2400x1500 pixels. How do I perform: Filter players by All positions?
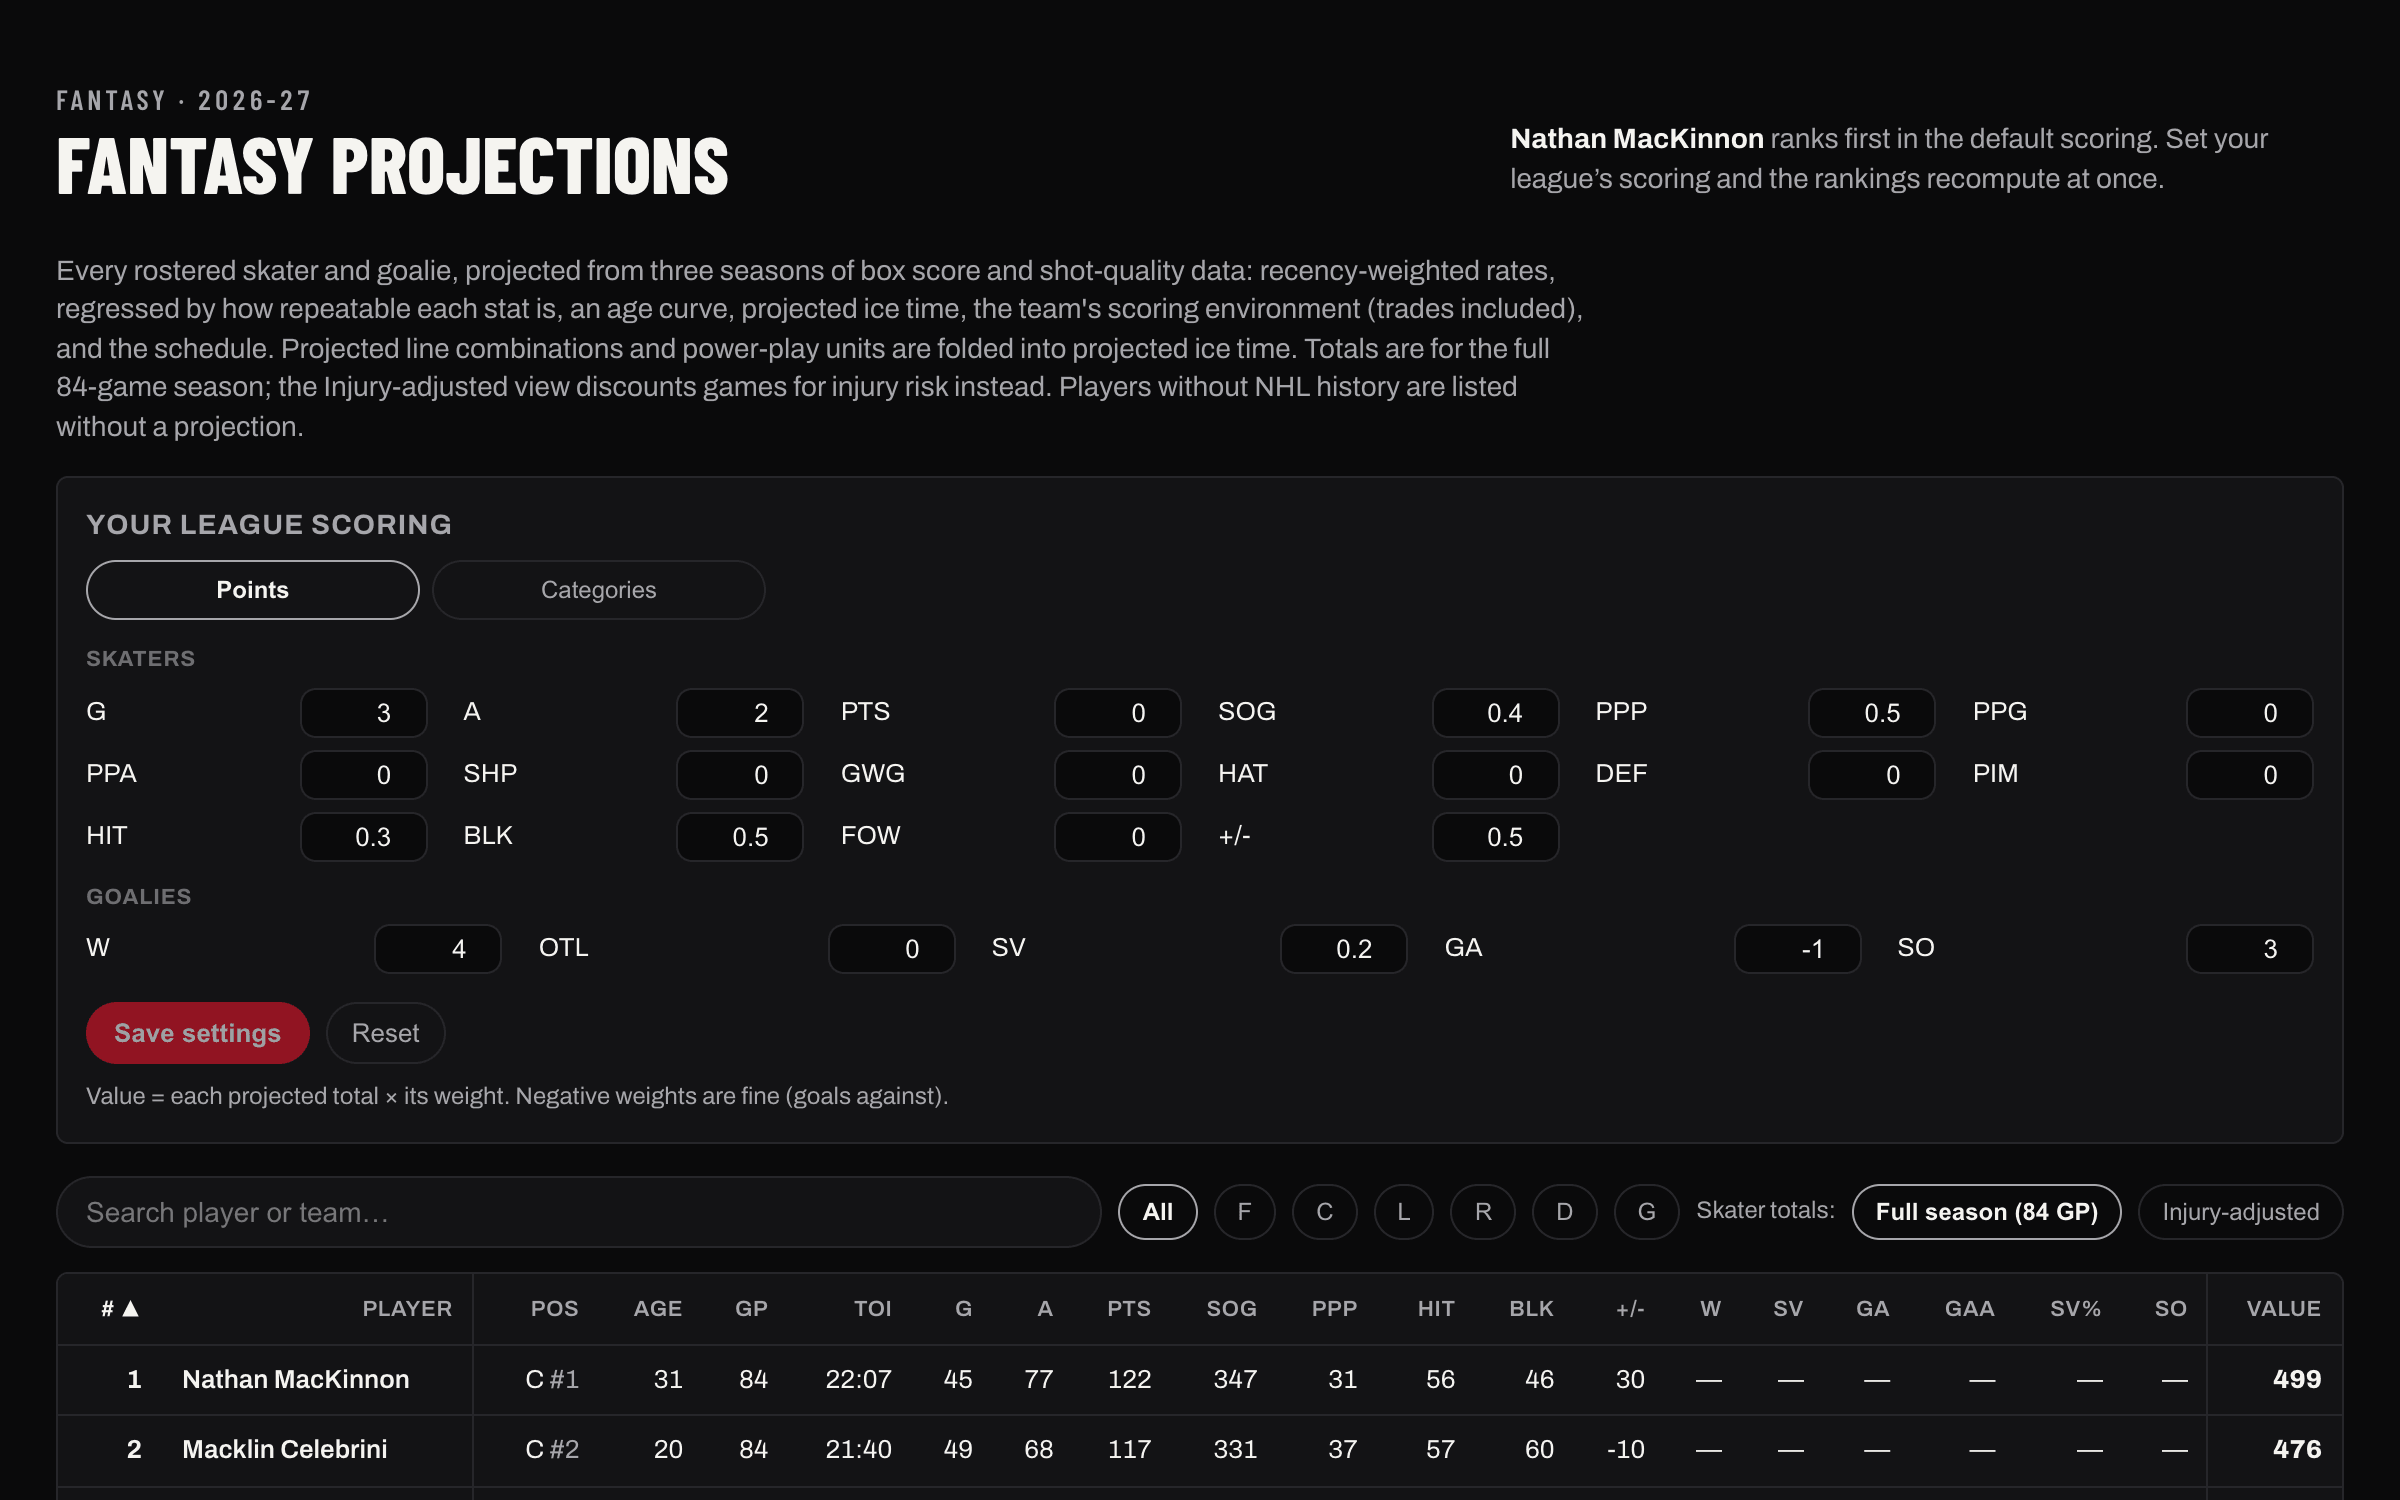point(1157,1212)
